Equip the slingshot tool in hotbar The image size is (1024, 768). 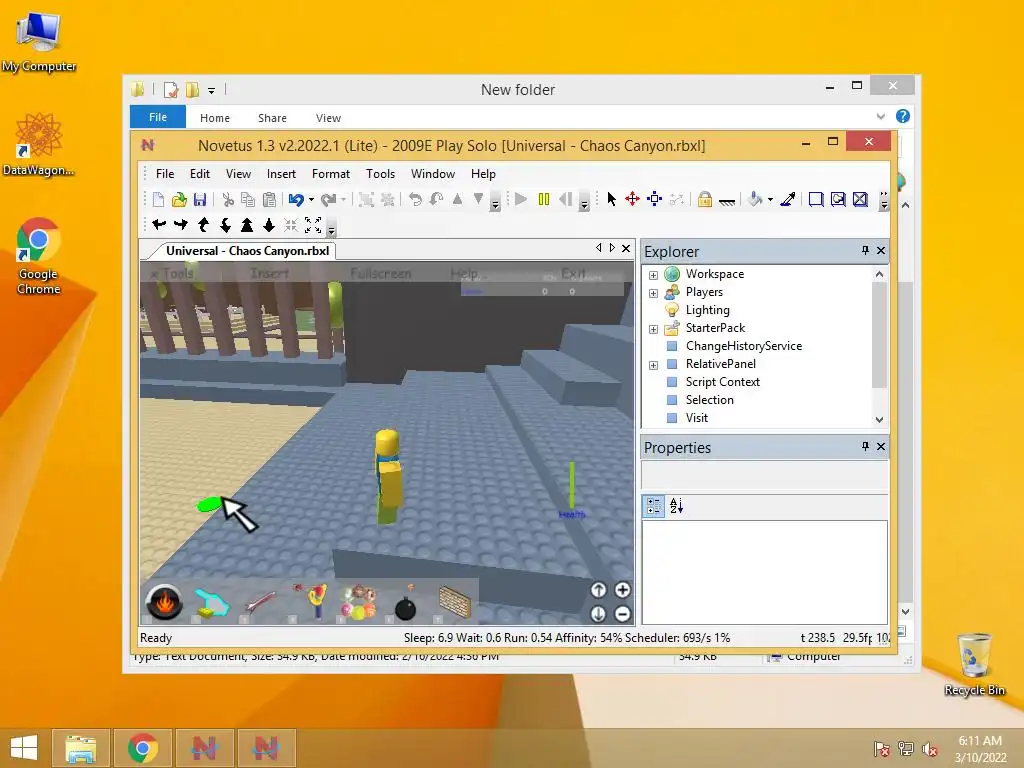[x=312, y=601]
